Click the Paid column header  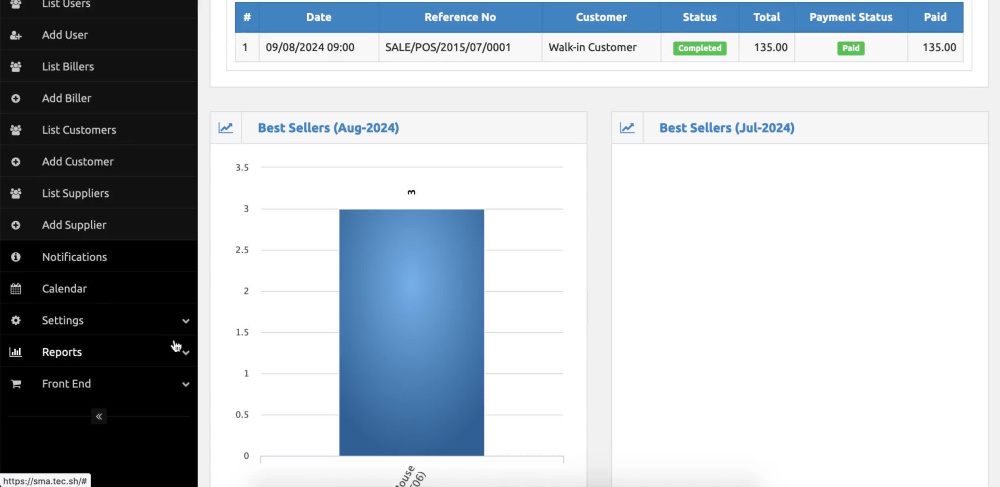pos(935,17)
